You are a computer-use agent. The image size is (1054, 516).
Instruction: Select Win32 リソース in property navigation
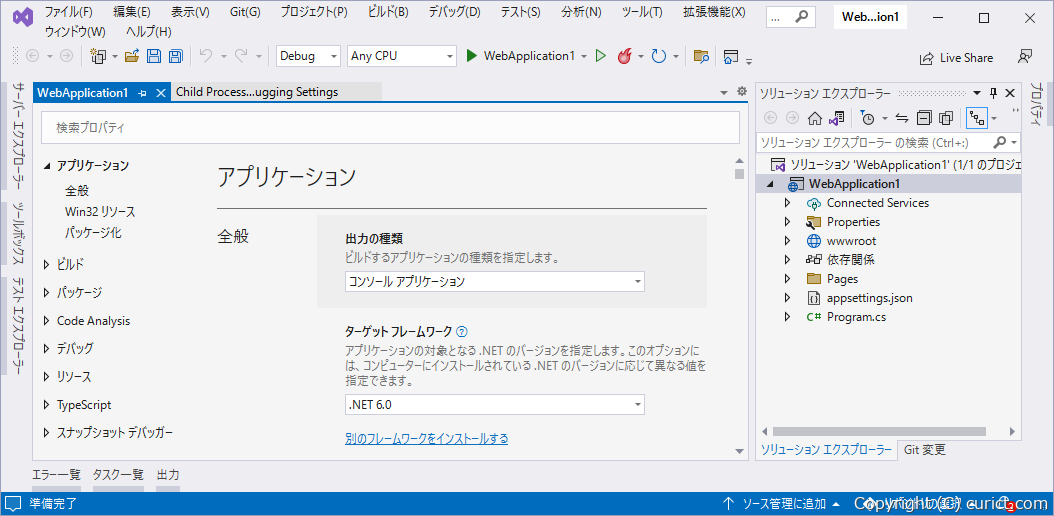point(100,212)
